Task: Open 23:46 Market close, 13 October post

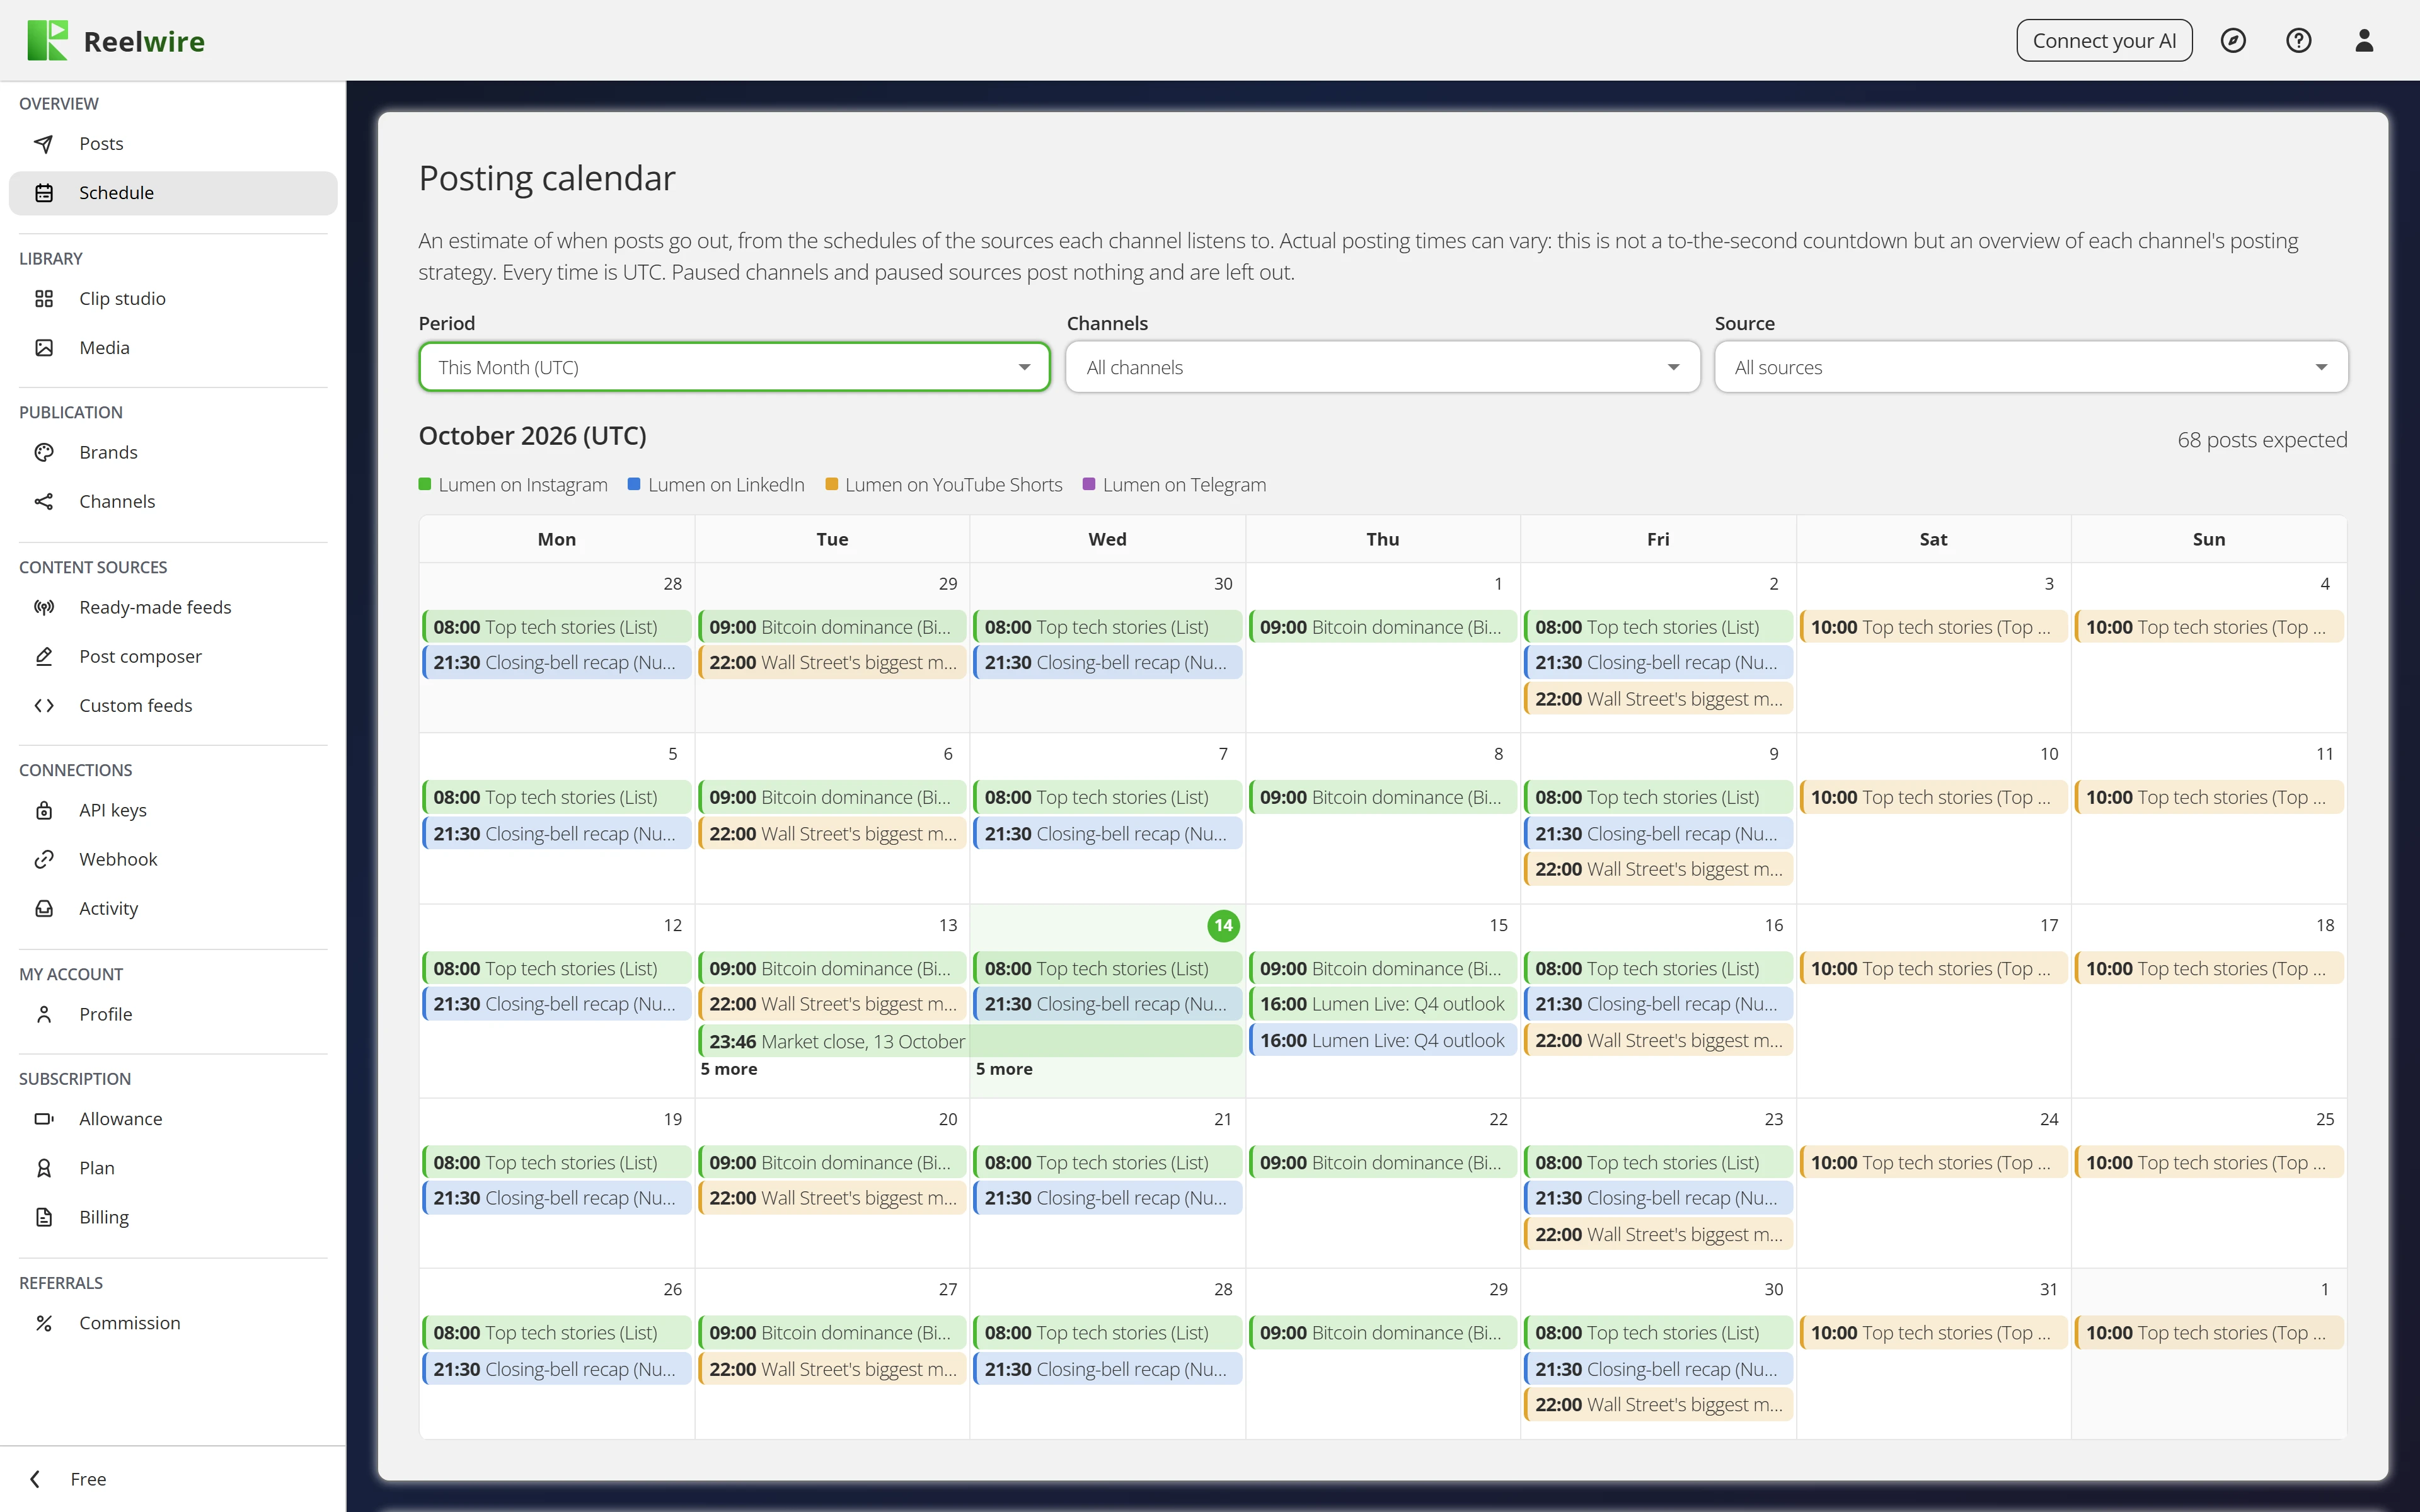Action: click(x=970, y=1041)
